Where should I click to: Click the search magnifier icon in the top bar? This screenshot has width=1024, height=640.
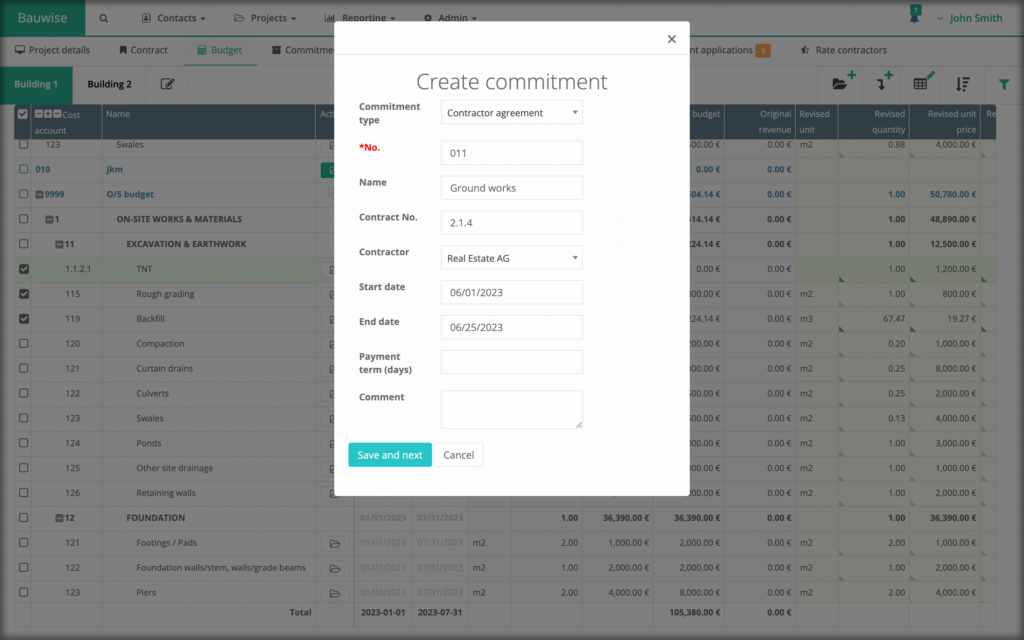point(103,18)
